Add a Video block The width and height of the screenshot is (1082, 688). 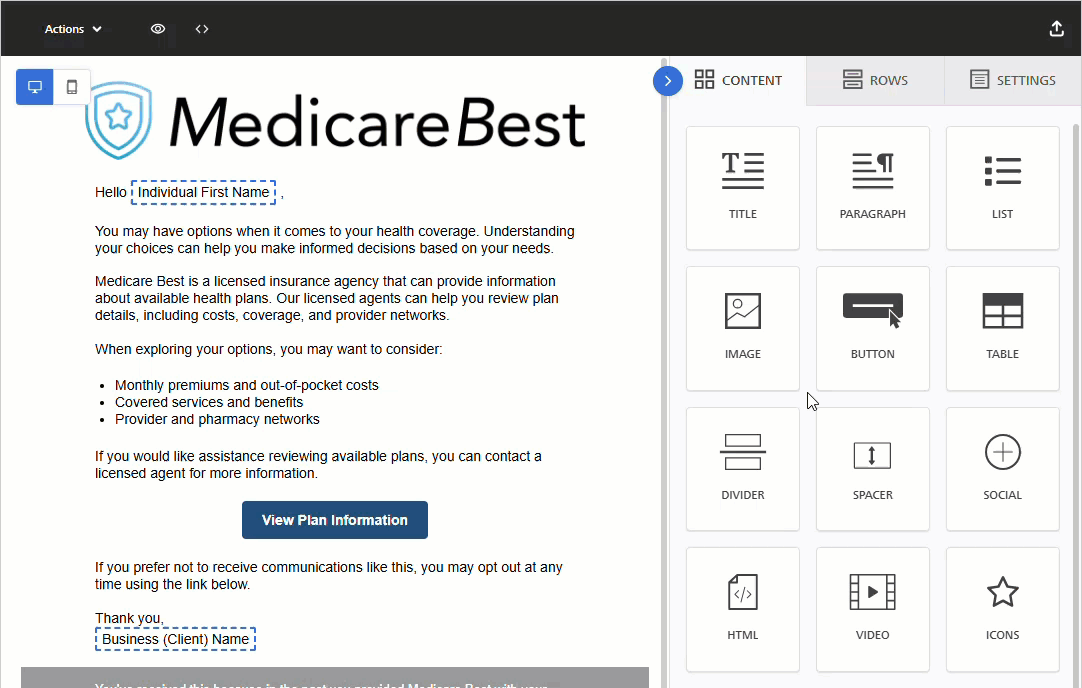click(872, 609)
